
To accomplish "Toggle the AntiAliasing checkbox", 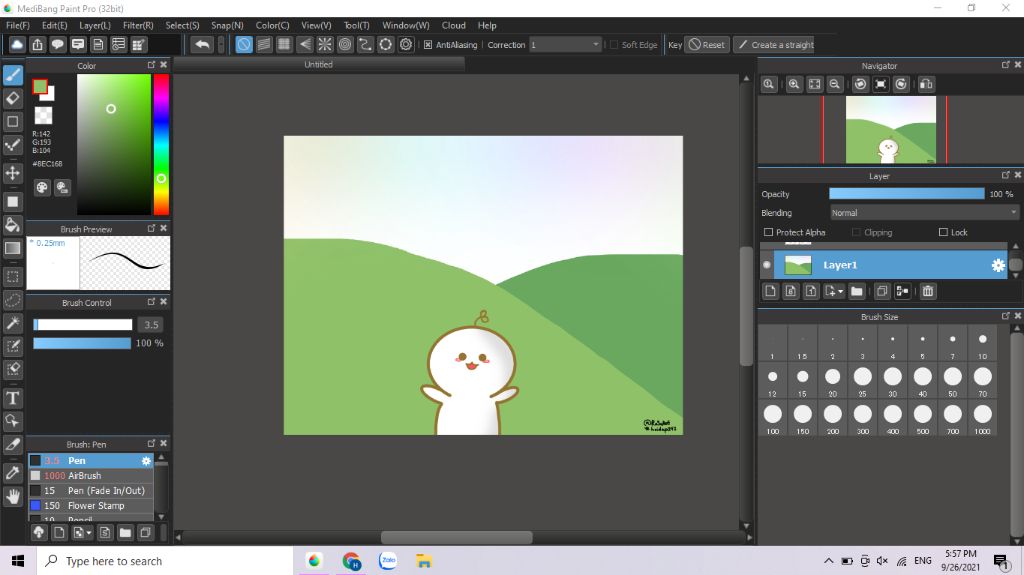I will point(428,45).
